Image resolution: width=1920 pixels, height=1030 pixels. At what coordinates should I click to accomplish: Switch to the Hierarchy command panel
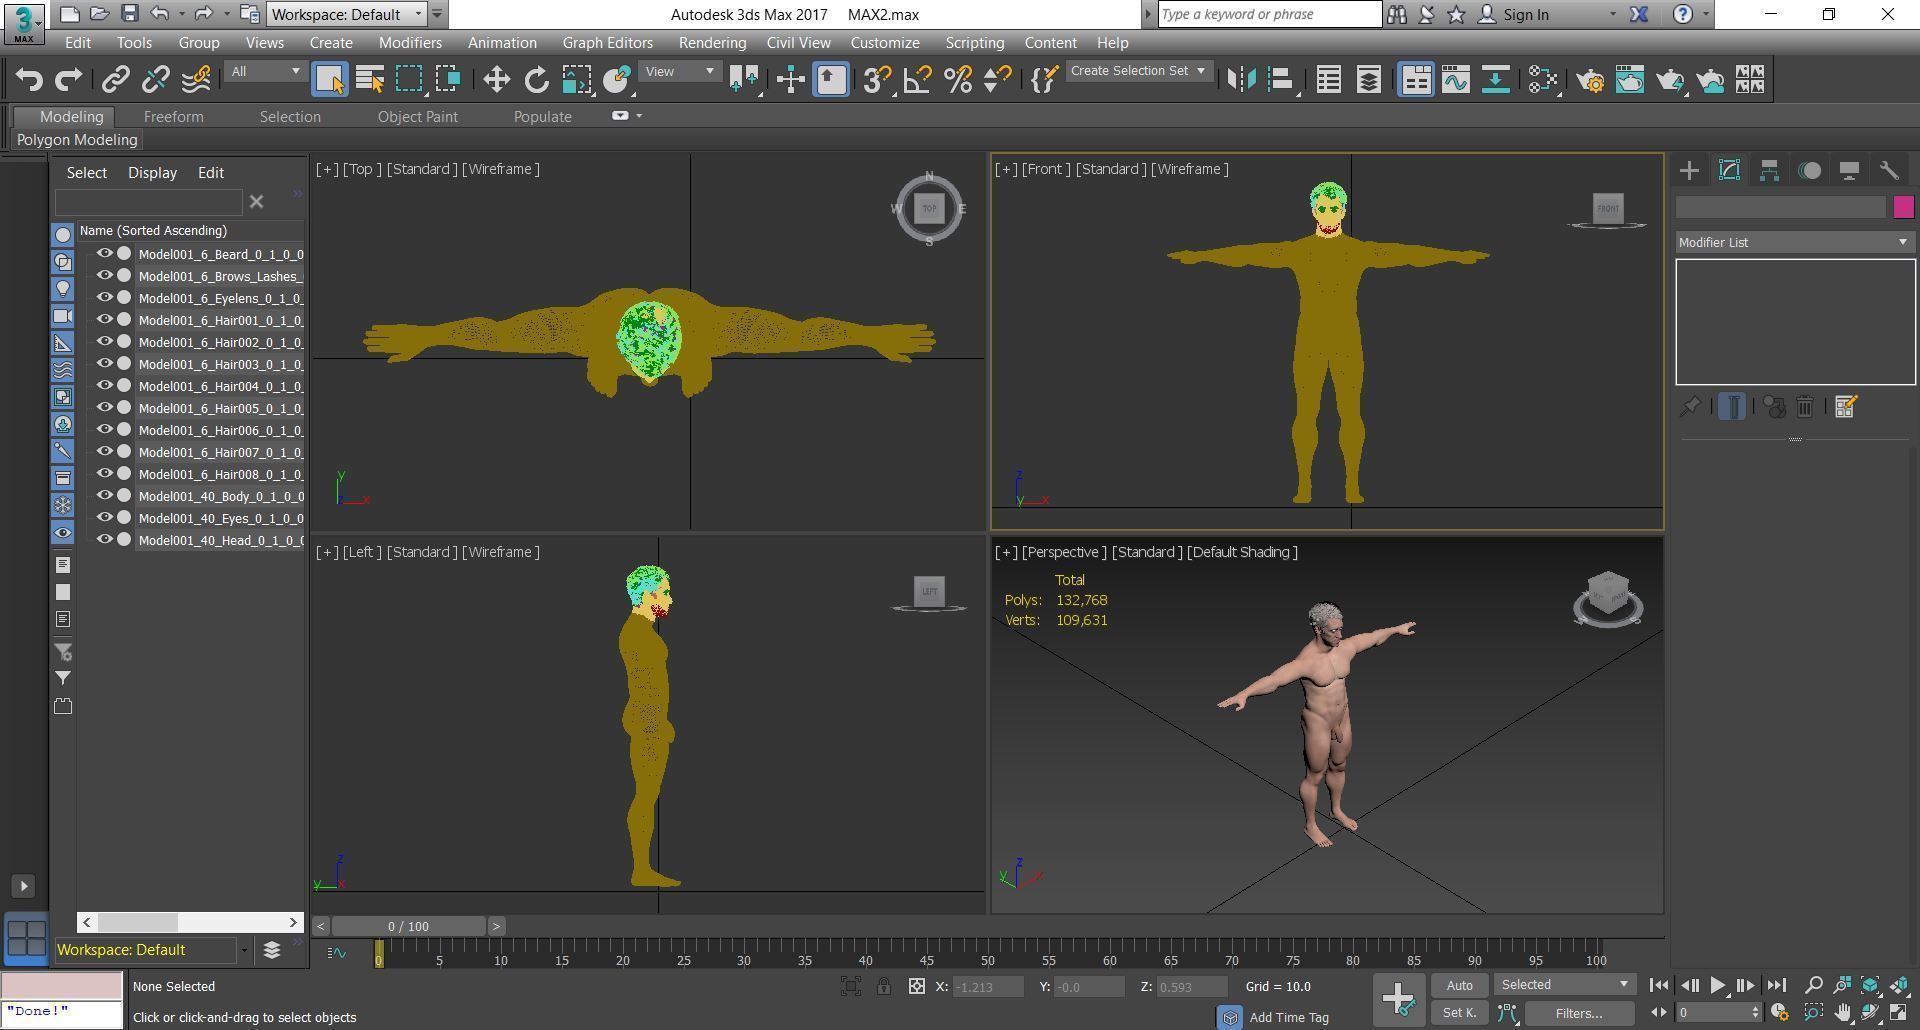click(1769, 171)
